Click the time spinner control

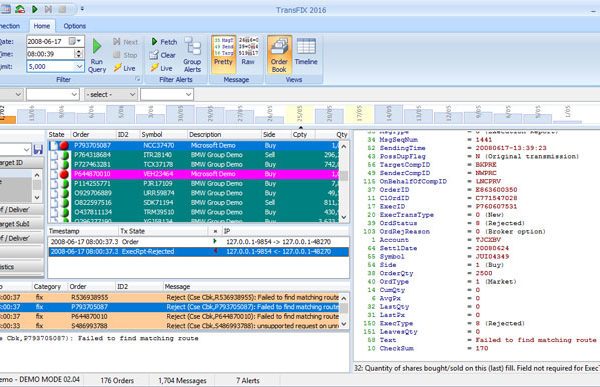pyautogui.click(x=79, y=54)
